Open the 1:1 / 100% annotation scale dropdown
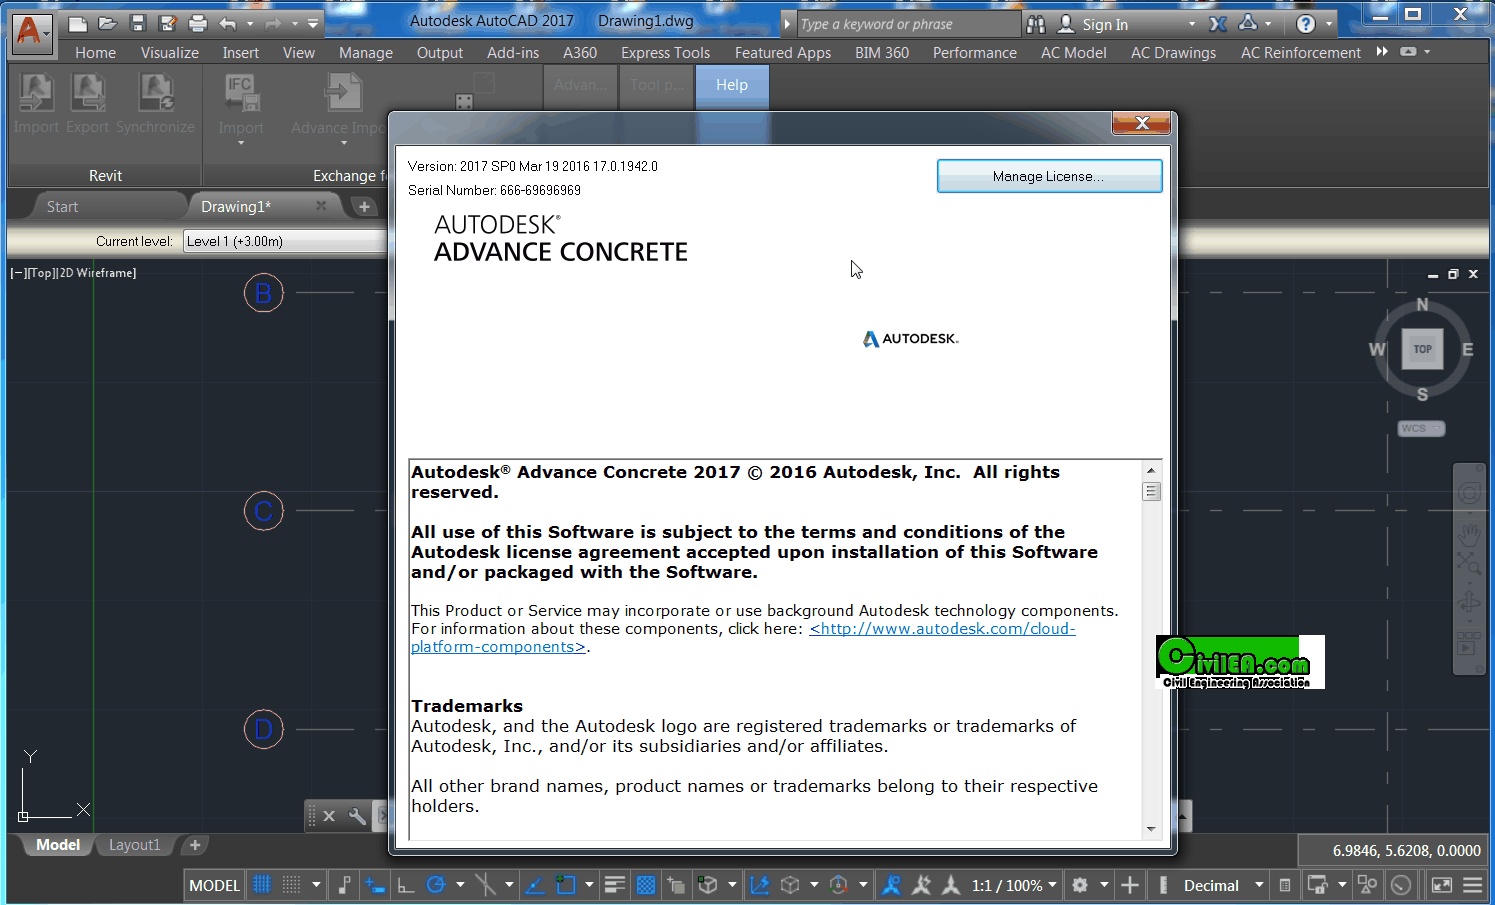1495x905 pixels. click(1013, 885)
